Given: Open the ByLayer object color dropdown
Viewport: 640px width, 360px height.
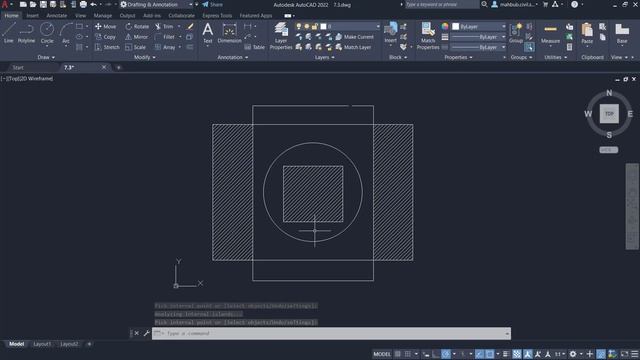Looking at the screenshot, I should 479,26.
